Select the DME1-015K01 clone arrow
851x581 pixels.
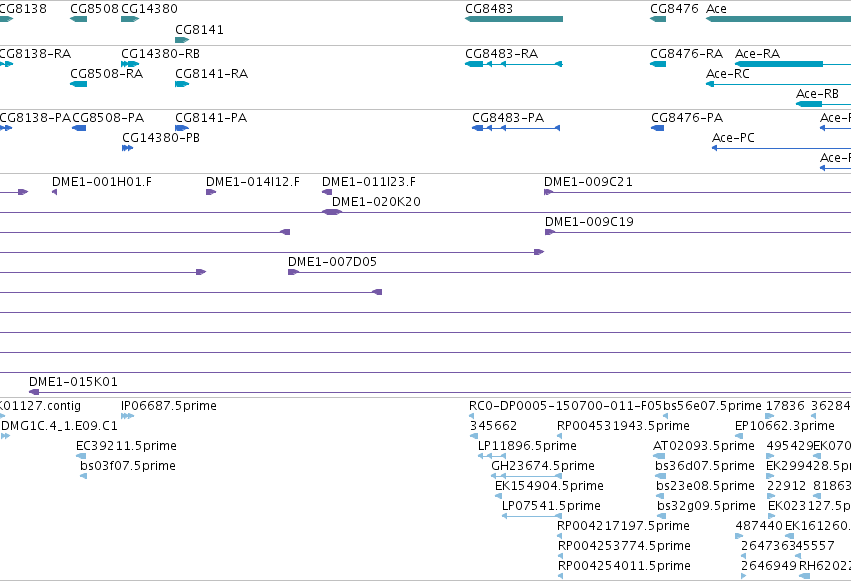click(34, 392)
